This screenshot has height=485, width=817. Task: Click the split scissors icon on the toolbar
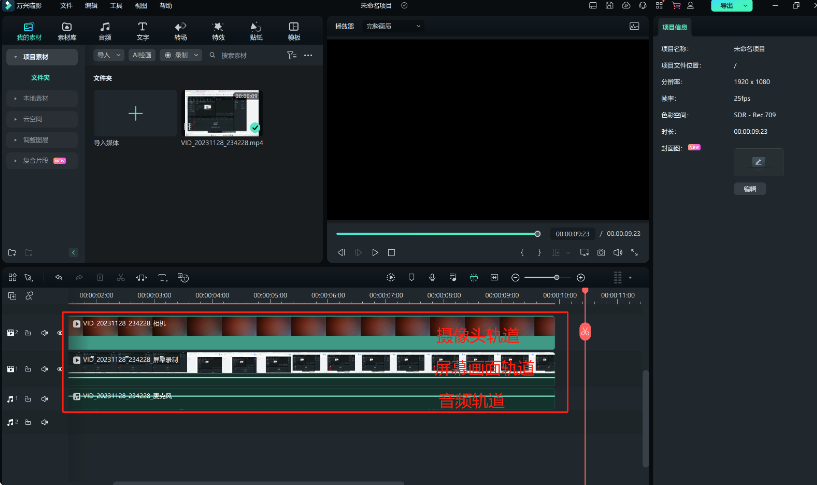point(120,277)
